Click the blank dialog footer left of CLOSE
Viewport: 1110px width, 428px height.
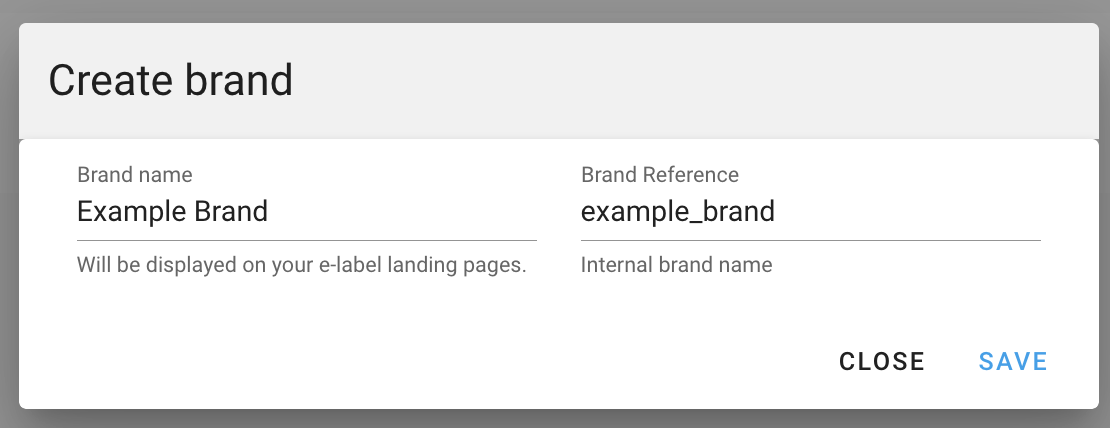point(400,361)
